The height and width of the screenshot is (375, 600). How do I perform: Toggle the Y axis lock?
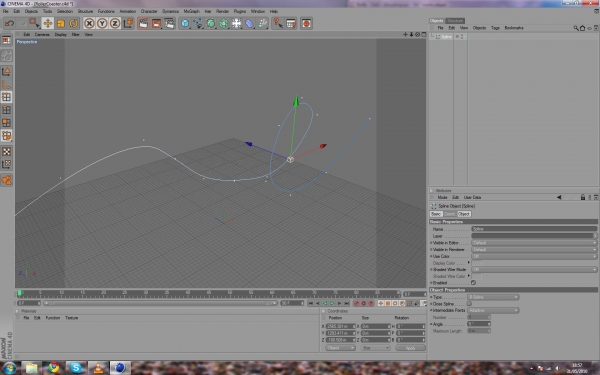[x=102, y=23]
